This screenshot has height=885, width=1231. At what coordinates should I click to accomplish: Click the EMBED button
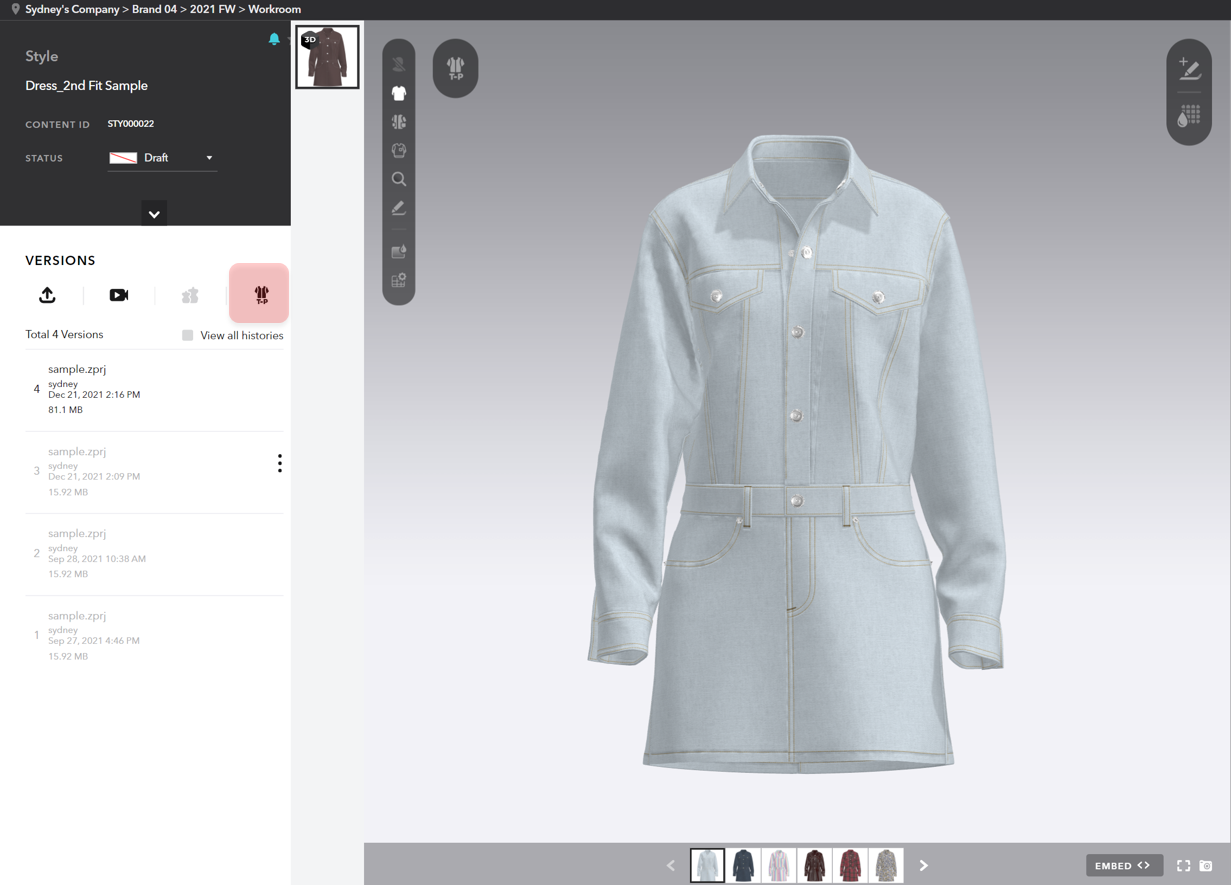click(1124, 866)
